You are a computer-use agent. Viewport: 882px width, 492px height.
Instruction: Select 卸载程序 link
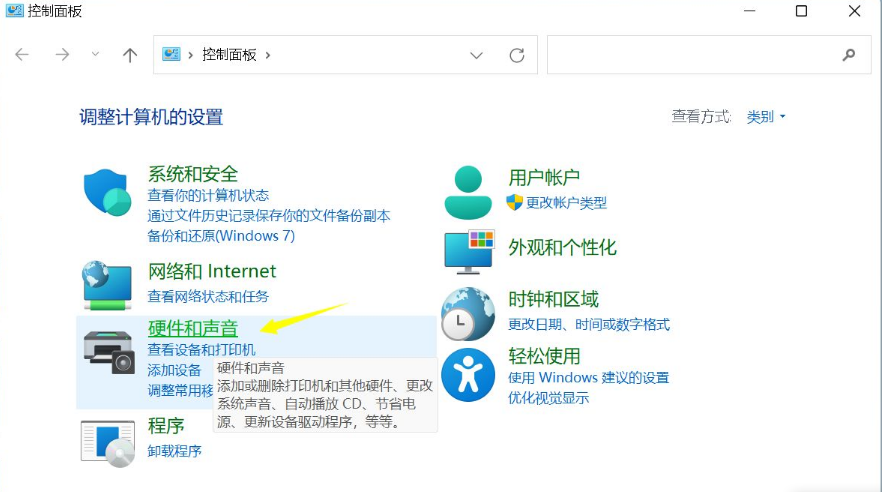coord(175,451)
